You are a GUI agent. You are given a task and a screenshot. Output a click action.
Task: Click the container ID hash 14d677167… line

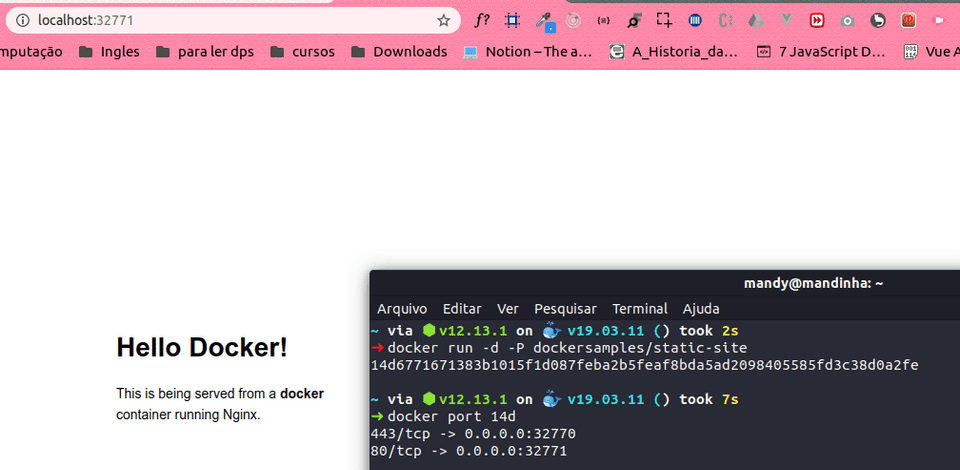(645, 365)
